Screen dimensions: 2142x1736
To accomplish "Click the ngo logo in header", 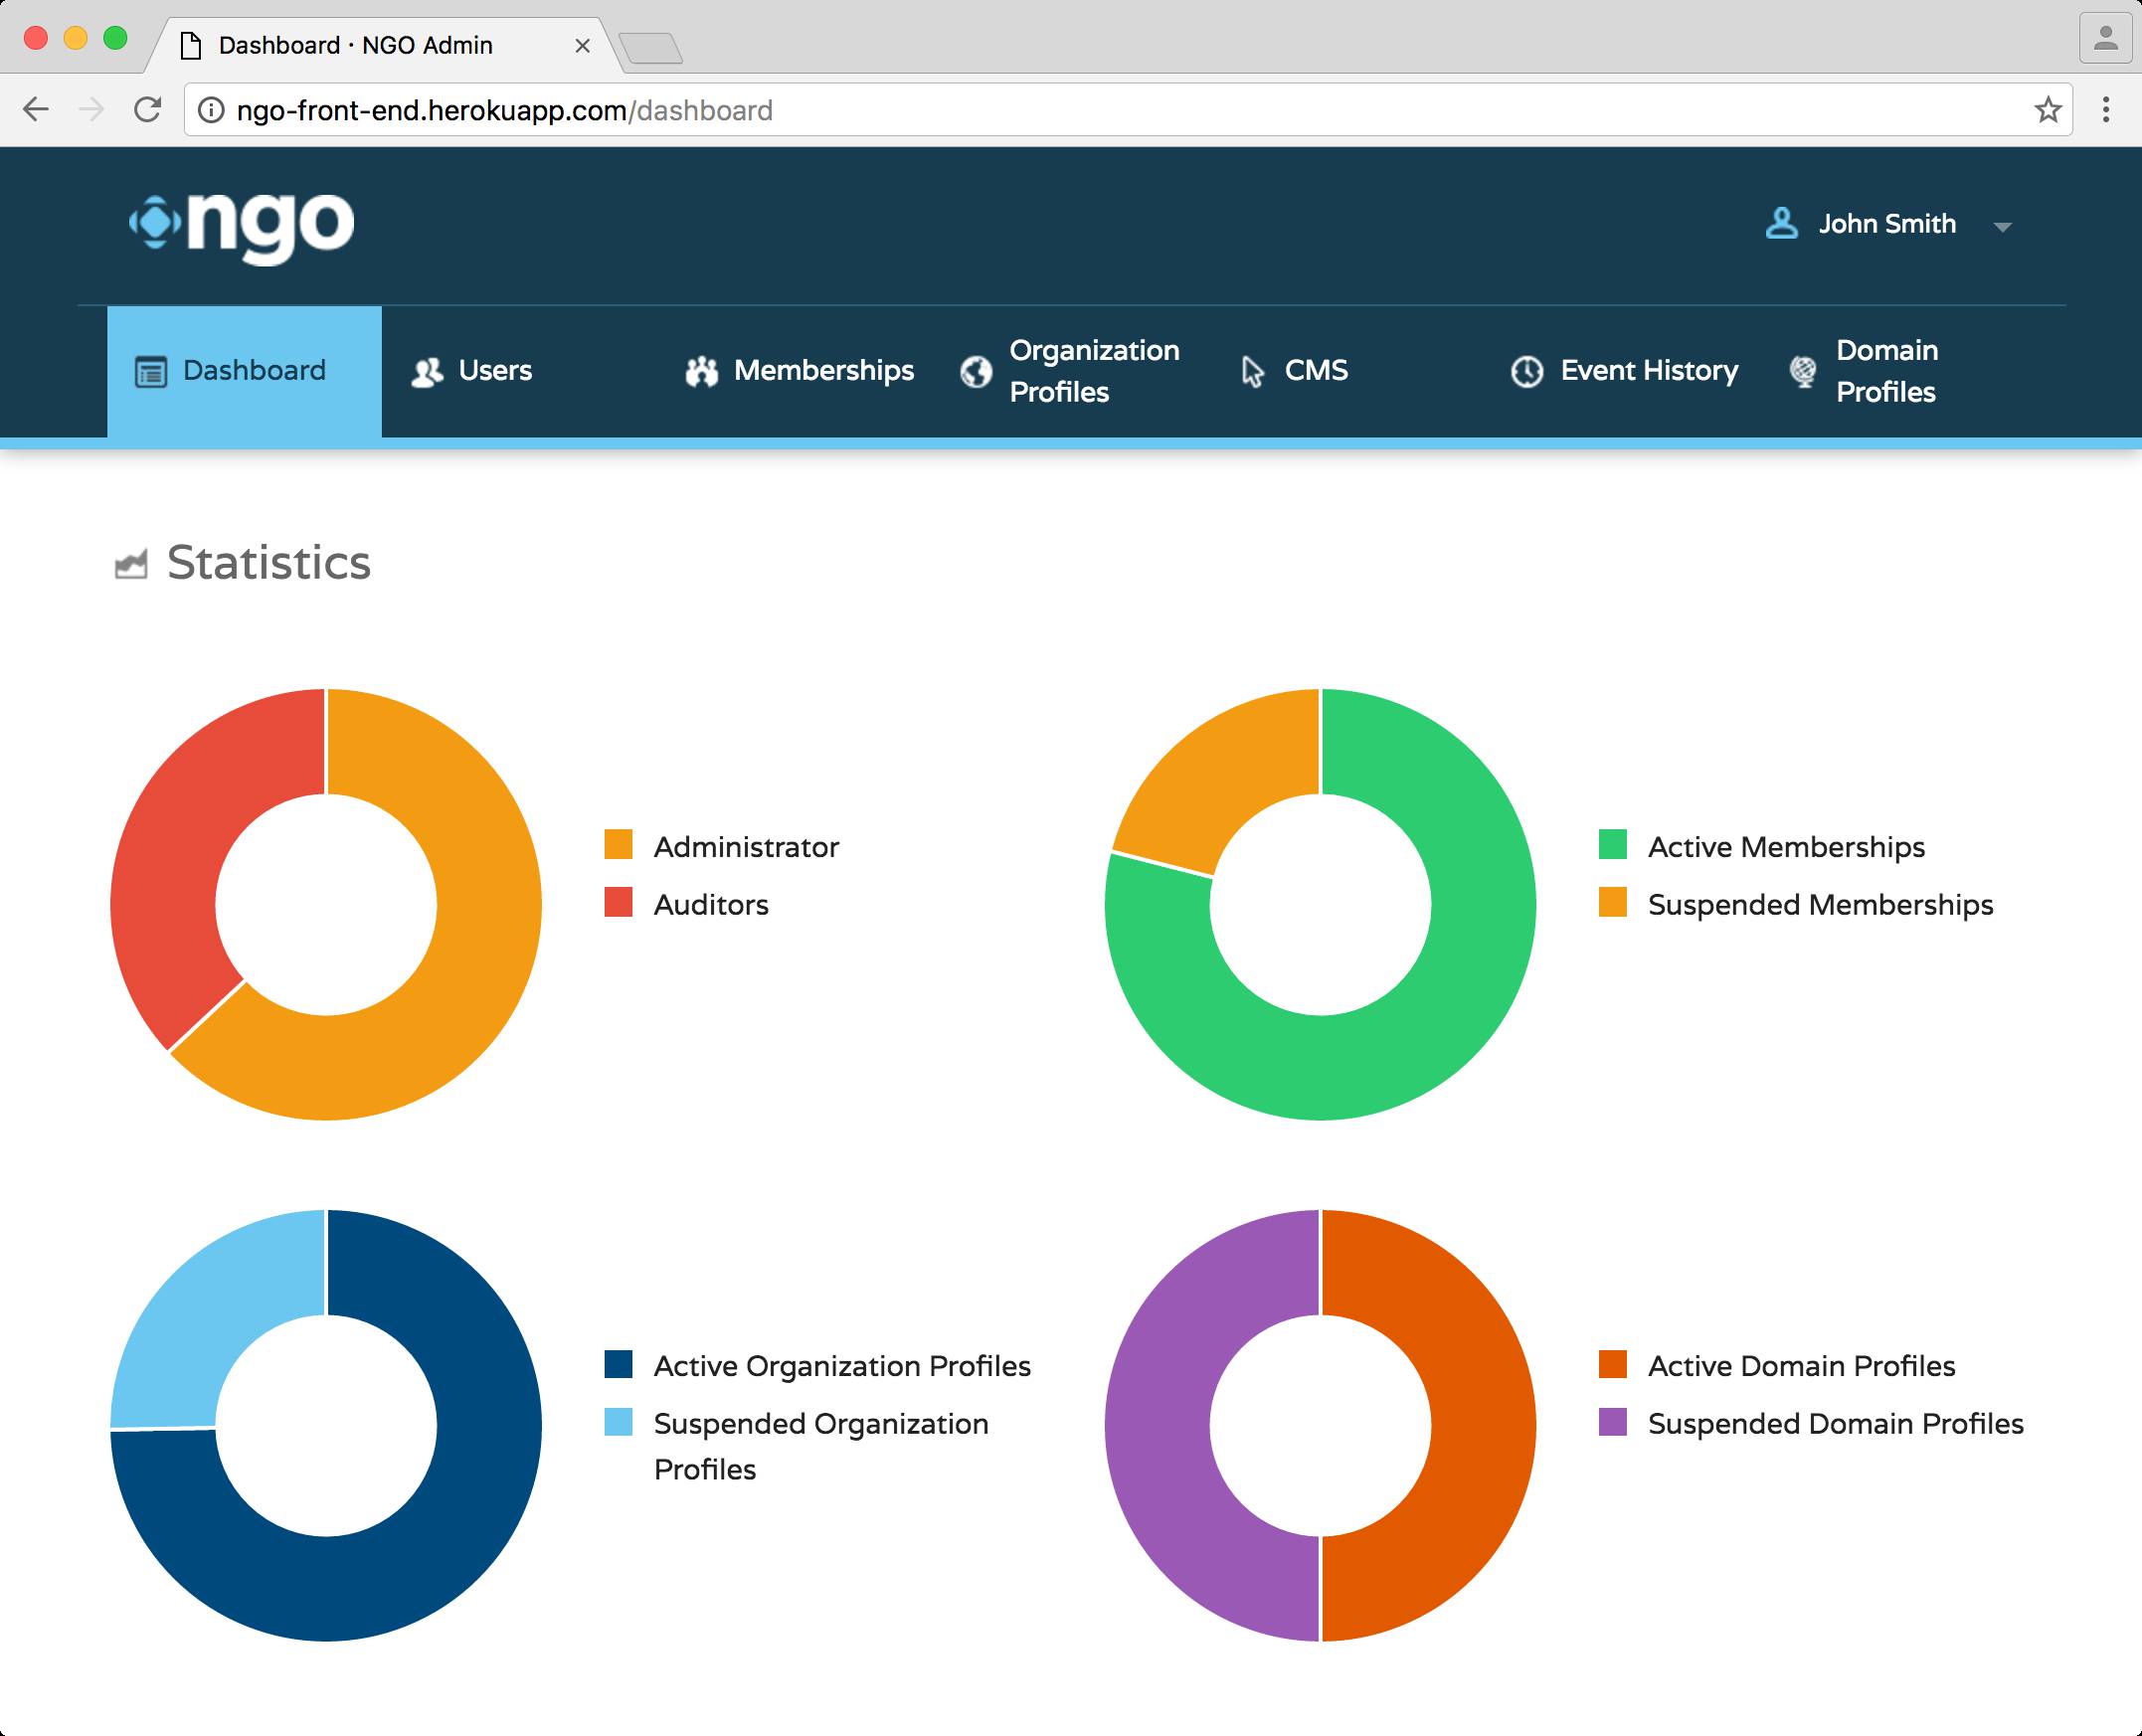I will 242,225.
